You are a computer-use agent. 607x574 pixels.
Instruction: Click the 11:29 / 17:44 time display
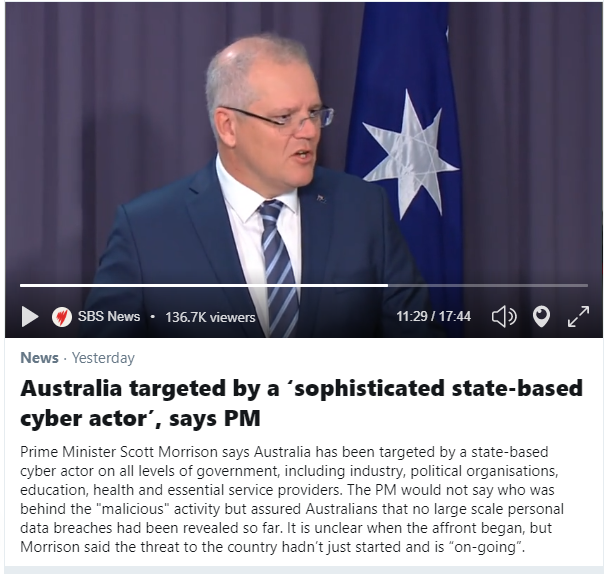click(433, 316)
